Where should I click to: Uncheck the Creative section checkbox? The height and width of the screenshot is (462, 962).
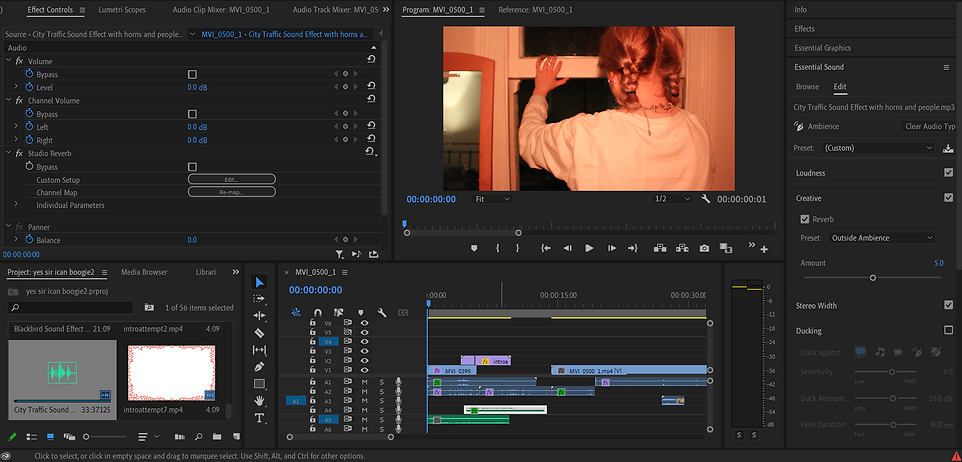point(949,198)
